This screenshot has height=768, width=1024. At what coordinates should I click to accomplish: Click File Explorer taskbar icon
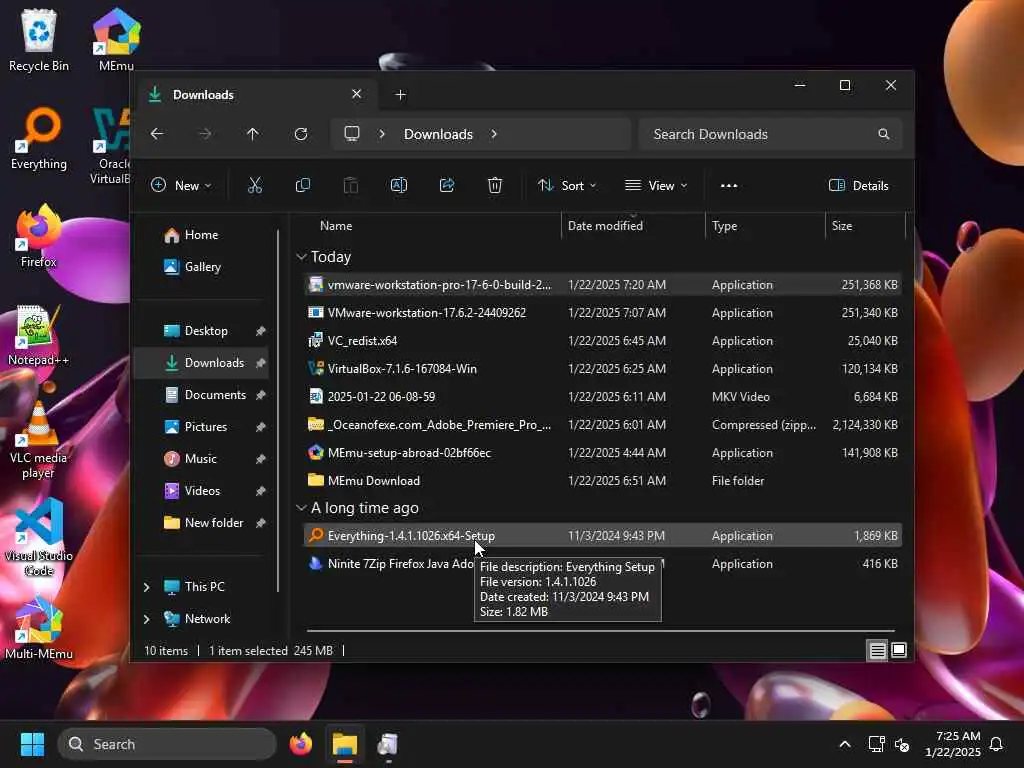(x=345, y=744)
